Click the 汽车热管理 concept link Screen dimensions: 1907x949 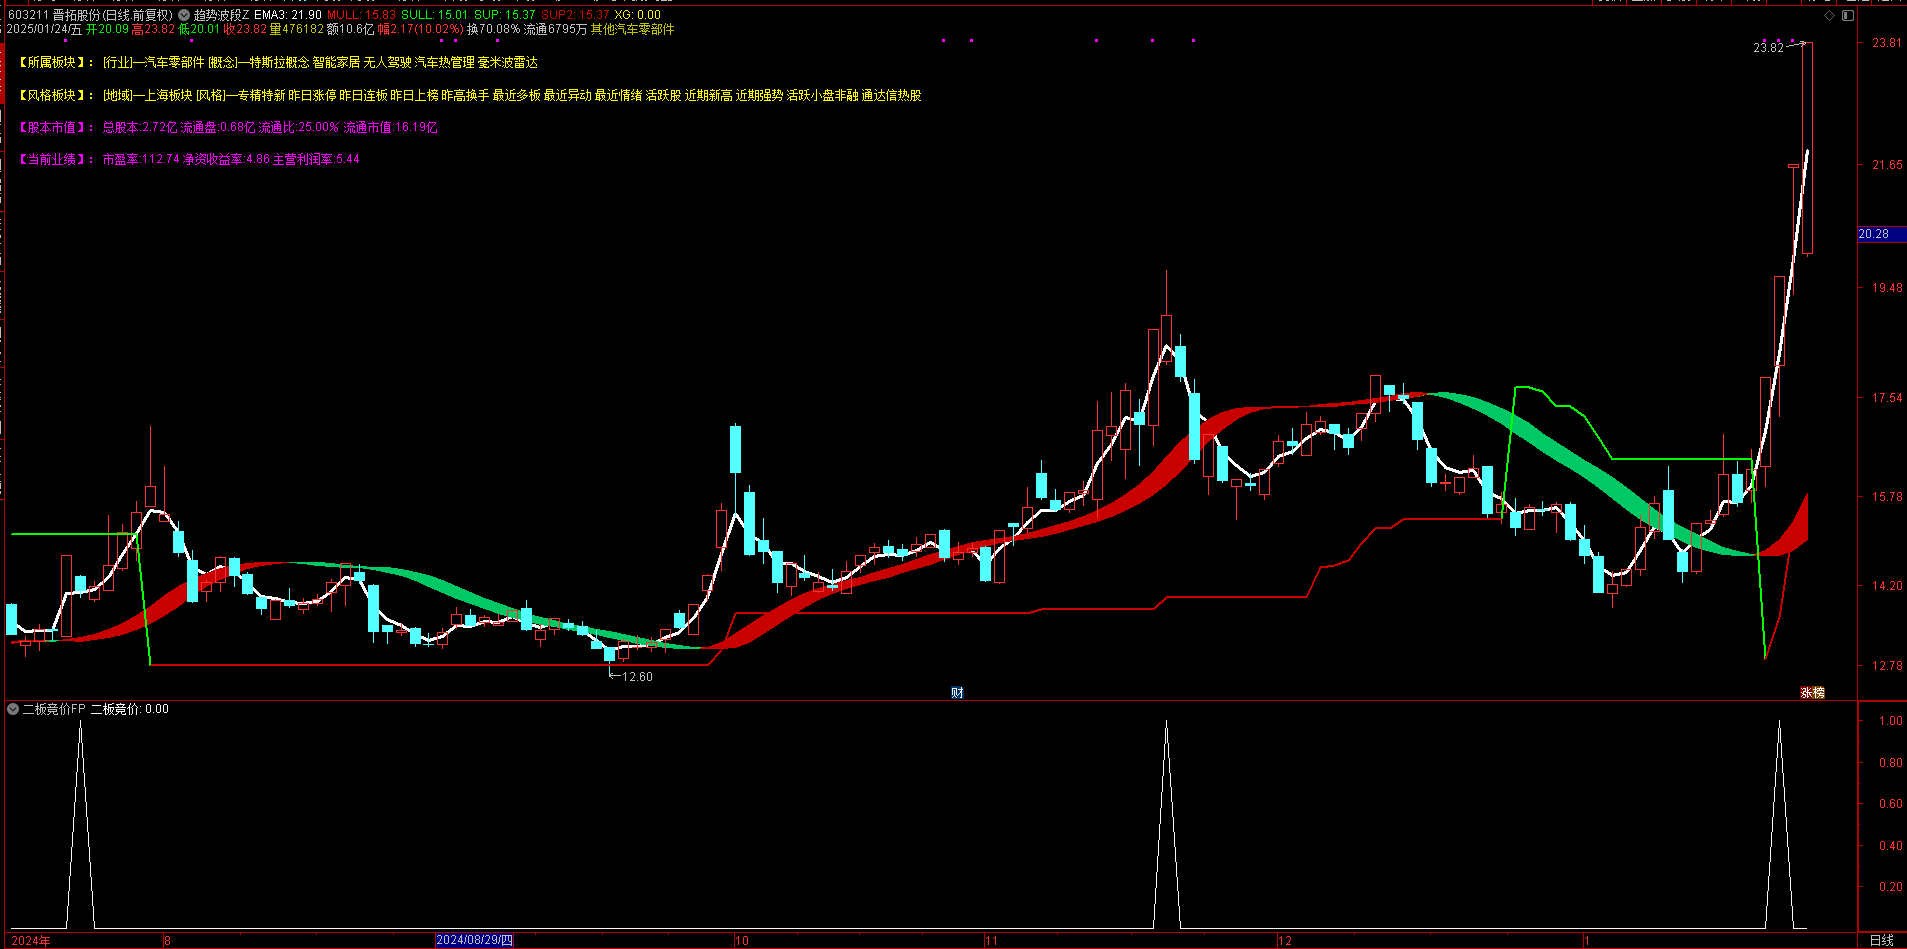[x=444, y=62]
